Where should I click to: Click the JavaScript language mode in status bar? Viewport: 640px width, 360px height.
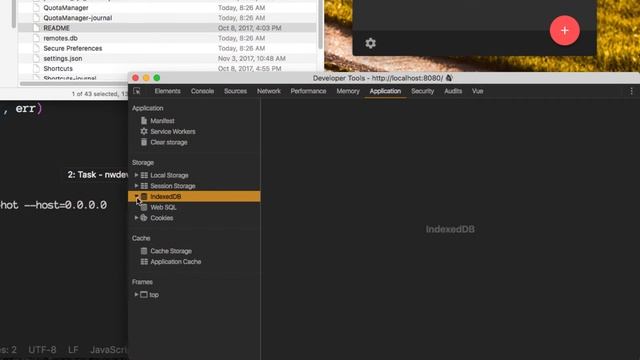point(109,350)
